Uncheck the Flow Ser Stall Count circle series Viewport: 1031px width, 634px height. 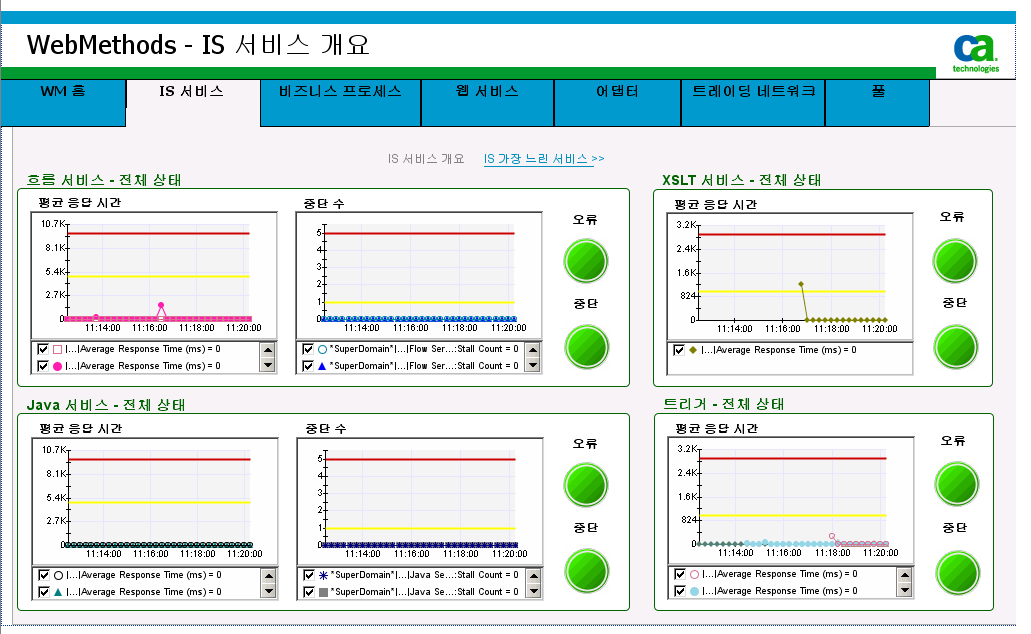[x=308, y=349]
